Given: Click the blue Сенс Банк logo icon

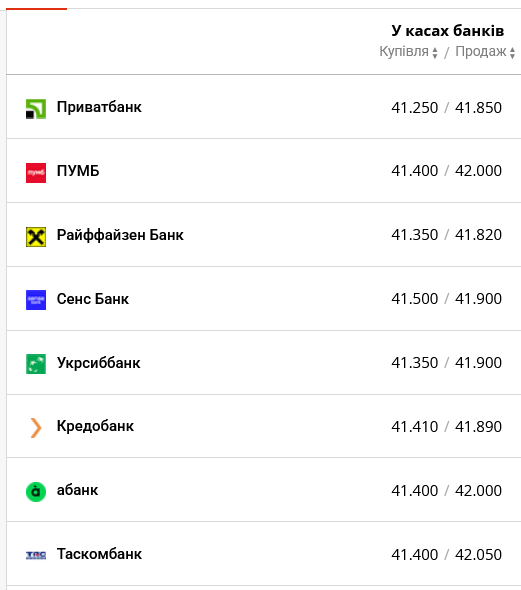Looking at the screenshot, I should coord(36,300).
